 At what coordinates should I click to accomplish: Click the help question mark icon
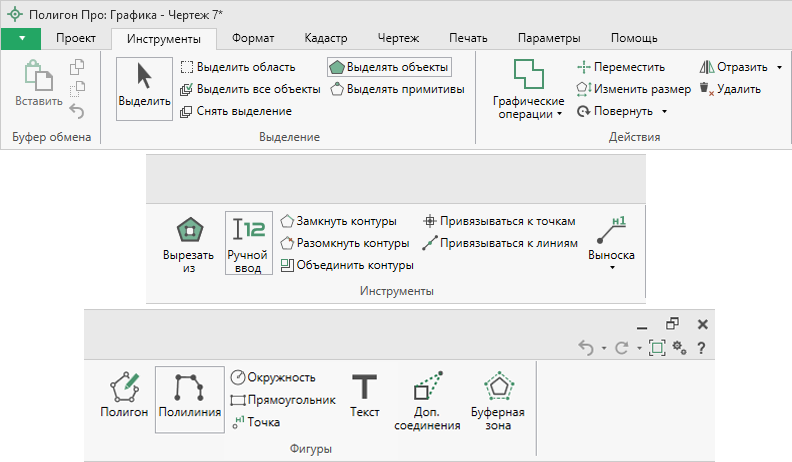(701, 348)
